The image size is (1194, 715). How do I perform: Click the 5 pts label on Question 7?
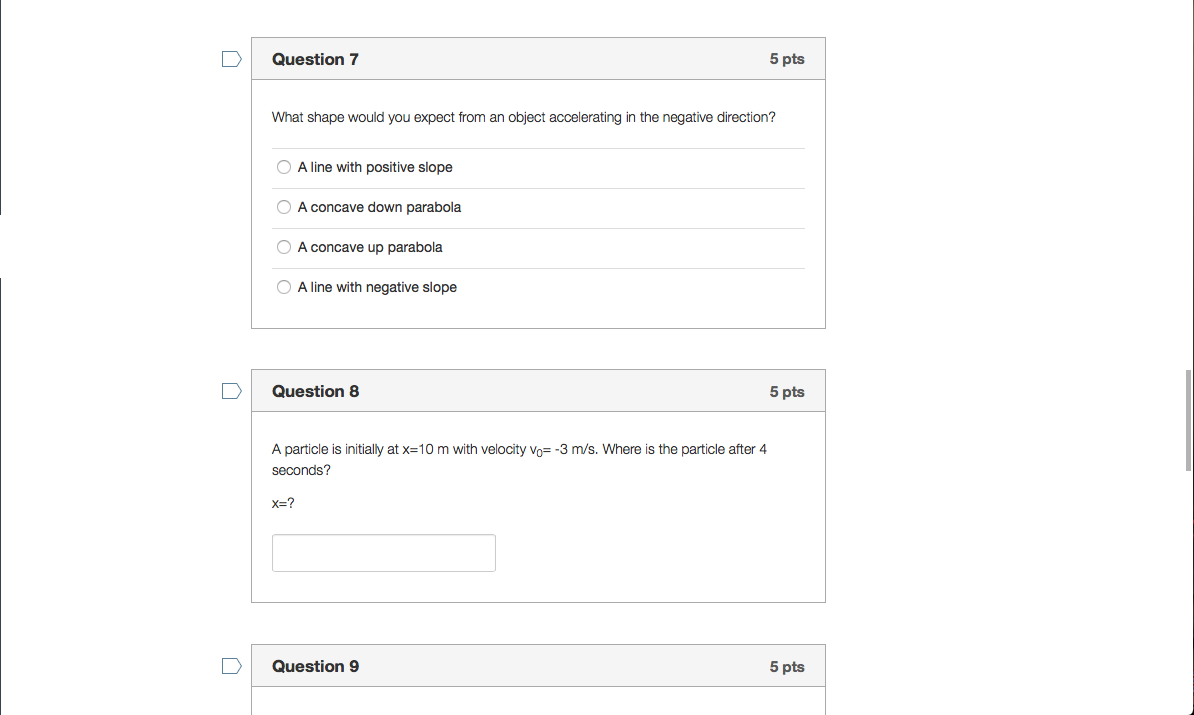coord(786,59)
